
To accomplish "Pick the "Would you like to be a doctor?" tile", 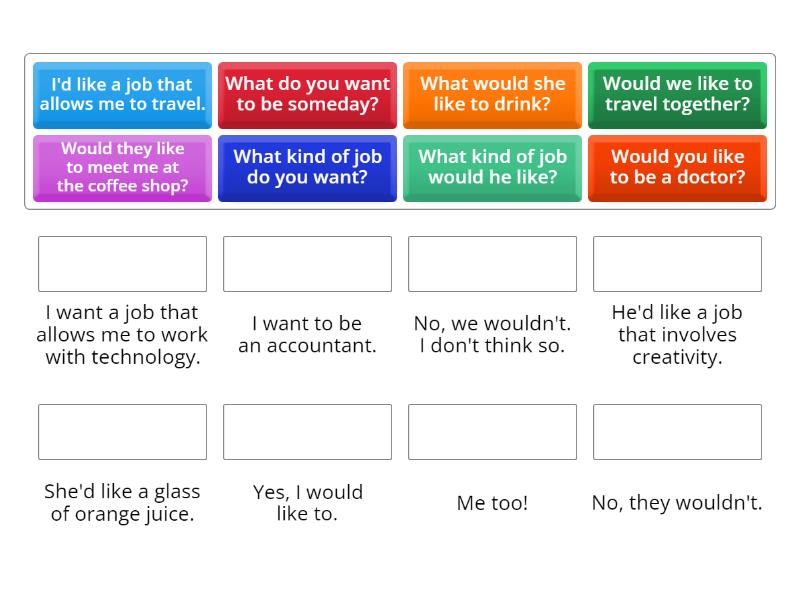I will 677,167.
